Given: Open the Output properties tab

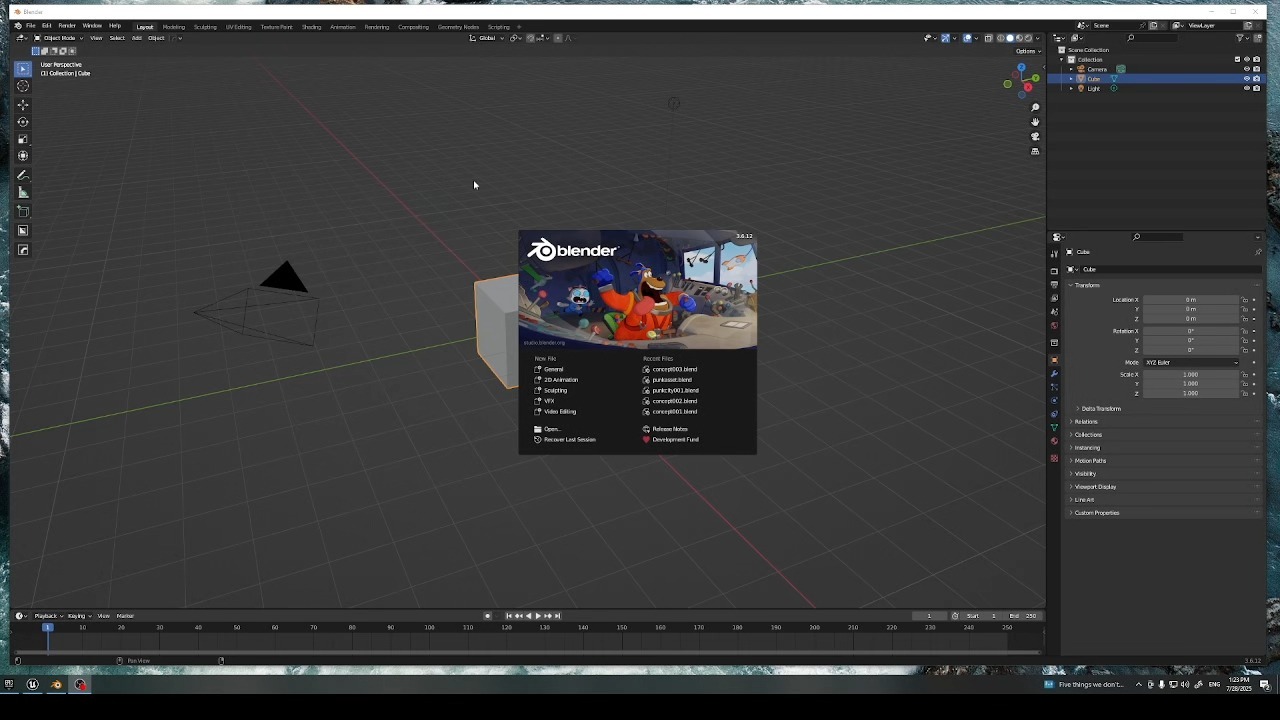Looking at the screenshot, I should pos(1054,285).
